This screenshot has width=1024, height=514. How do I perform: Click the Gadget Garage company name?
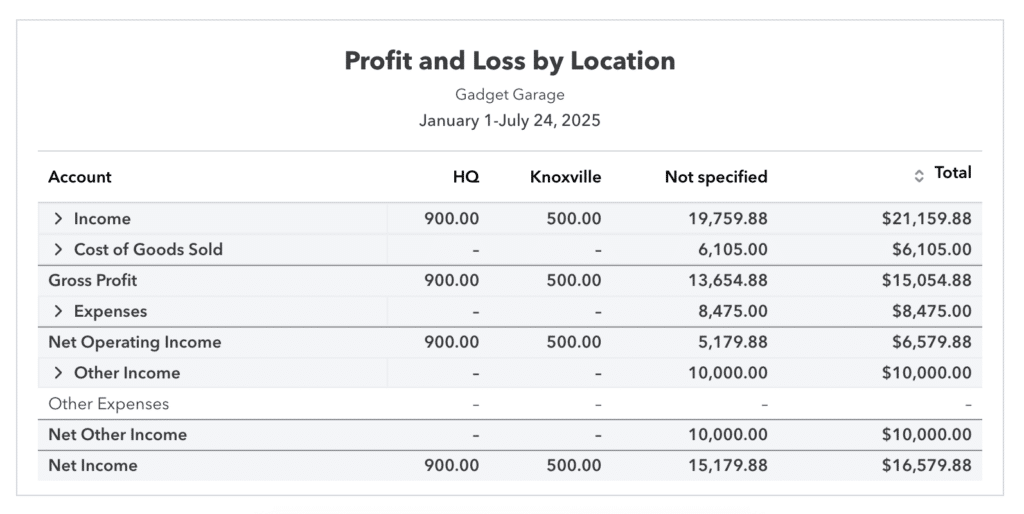click(x=510, y=95)
